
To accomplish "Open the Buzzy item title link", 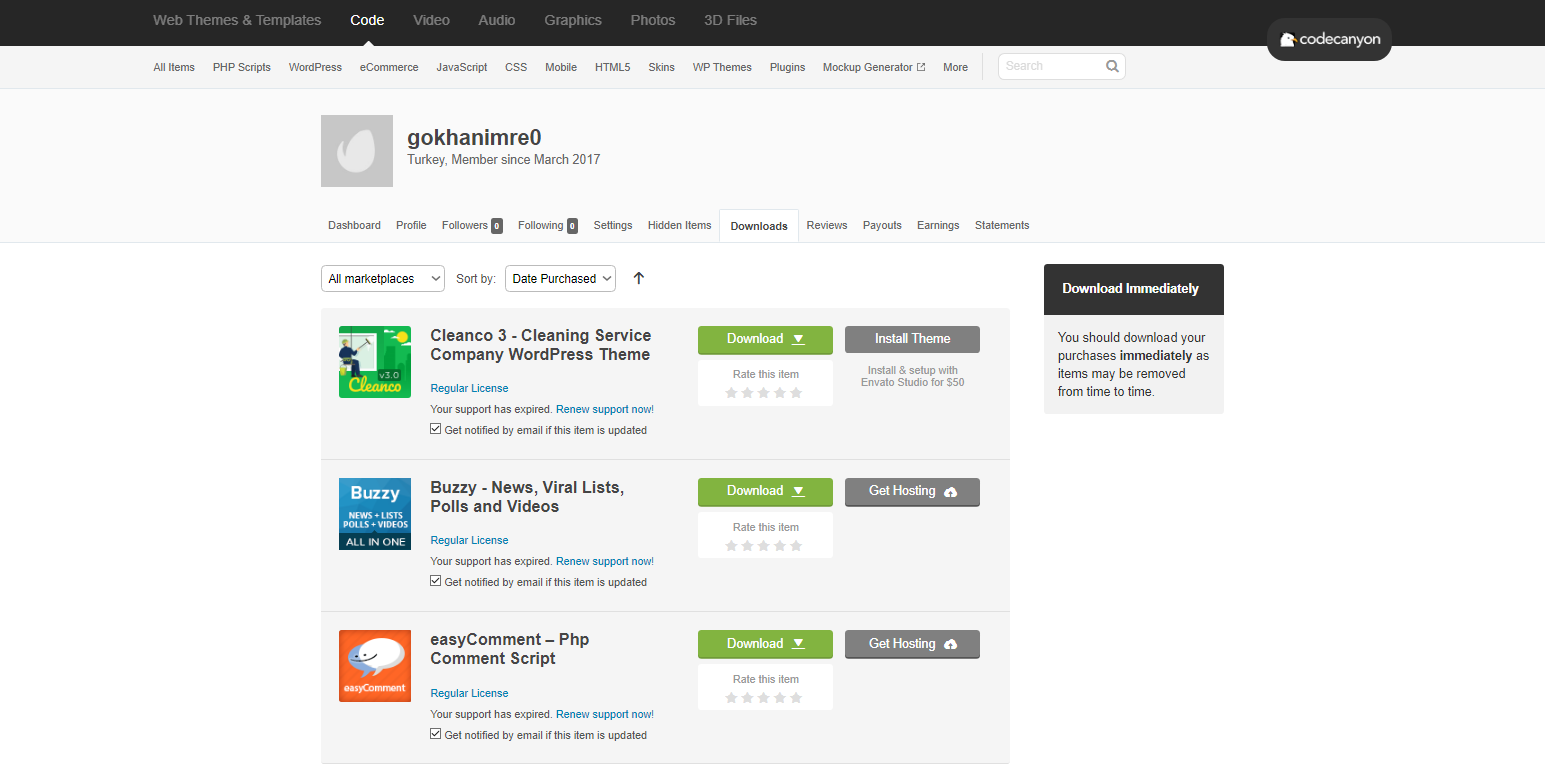I will tap(527, 497).
